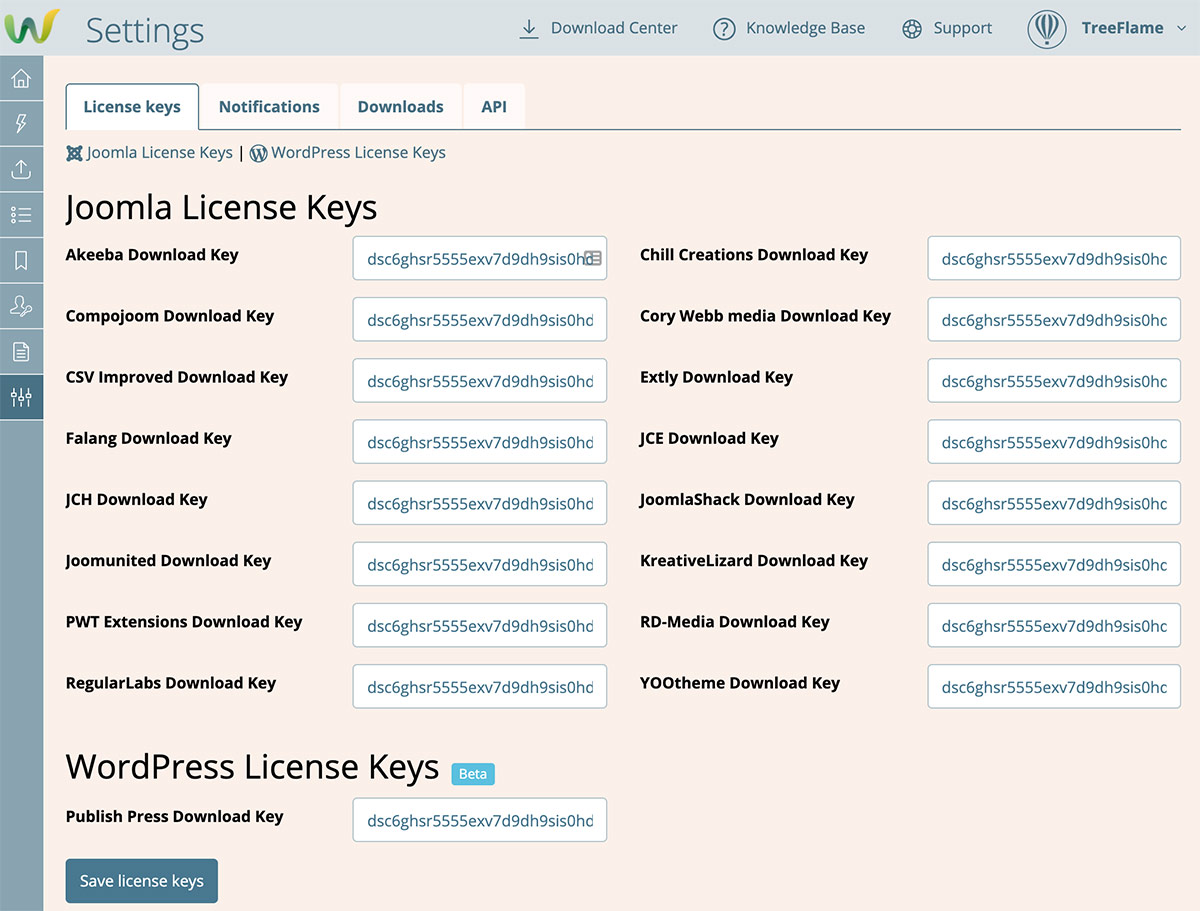The height and width of the screenshot is (911, 1200).
Task: Focus the RD-Media Download Key field
Action: click(x=1054, y=625)
